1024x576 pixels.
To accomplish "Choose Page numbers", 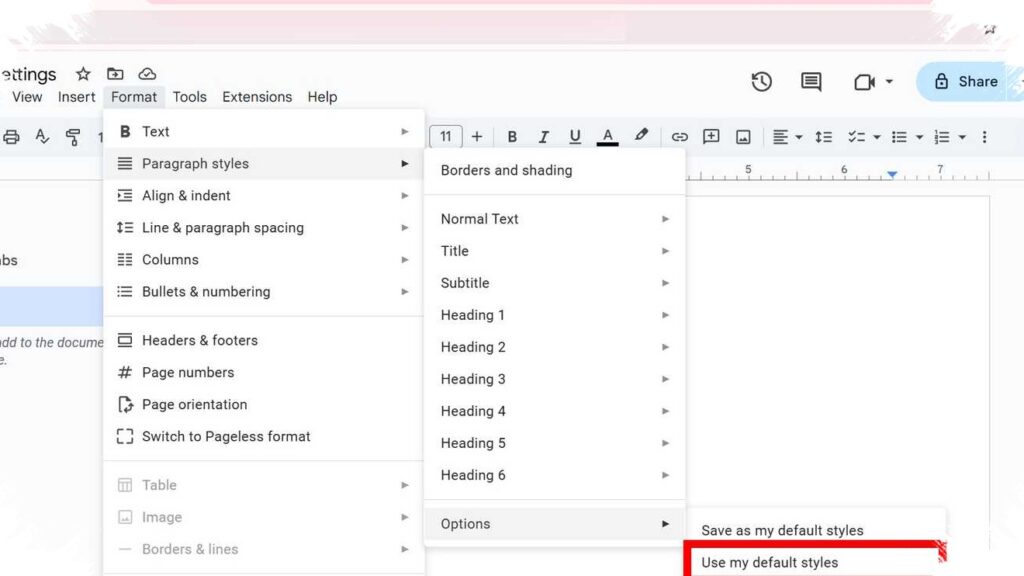I will coord(264,372).
